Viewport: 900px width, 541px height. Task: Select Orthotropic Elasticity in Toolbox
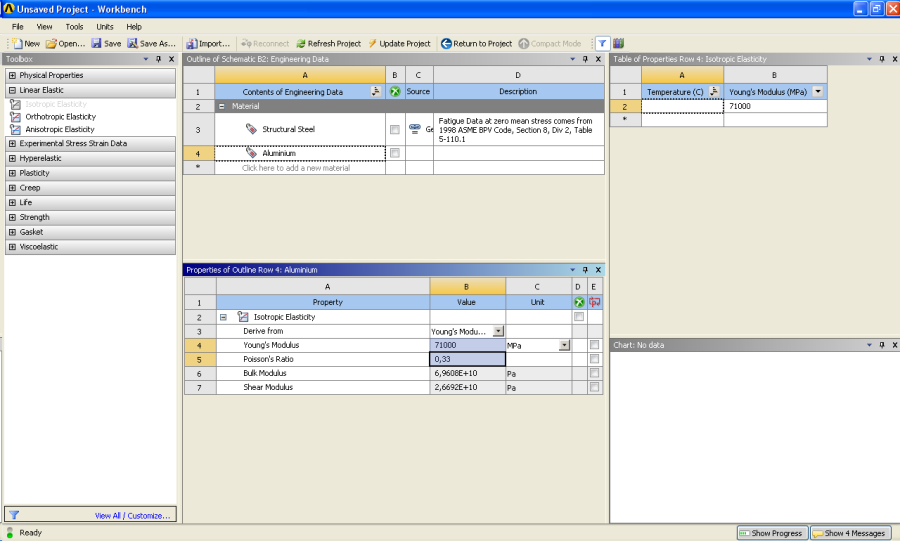click(60, 116)
